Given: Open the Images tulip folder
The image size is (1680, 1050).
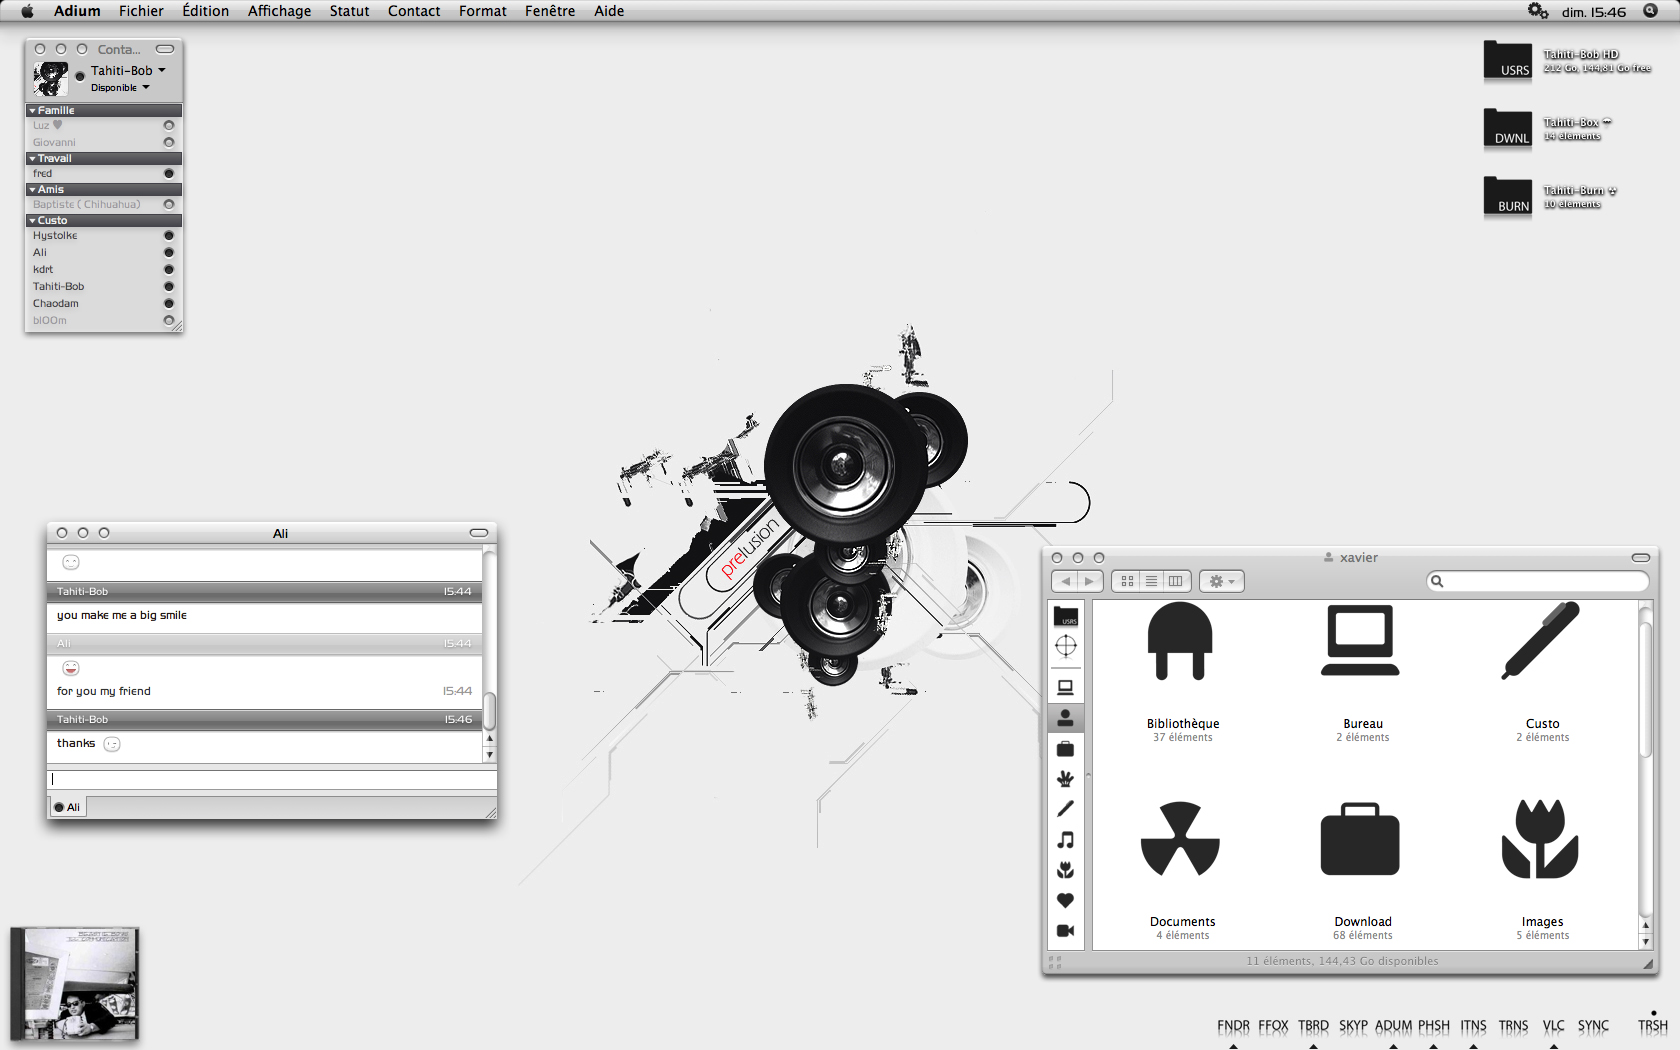Looking at the screenshot, I should (1540, 838).
